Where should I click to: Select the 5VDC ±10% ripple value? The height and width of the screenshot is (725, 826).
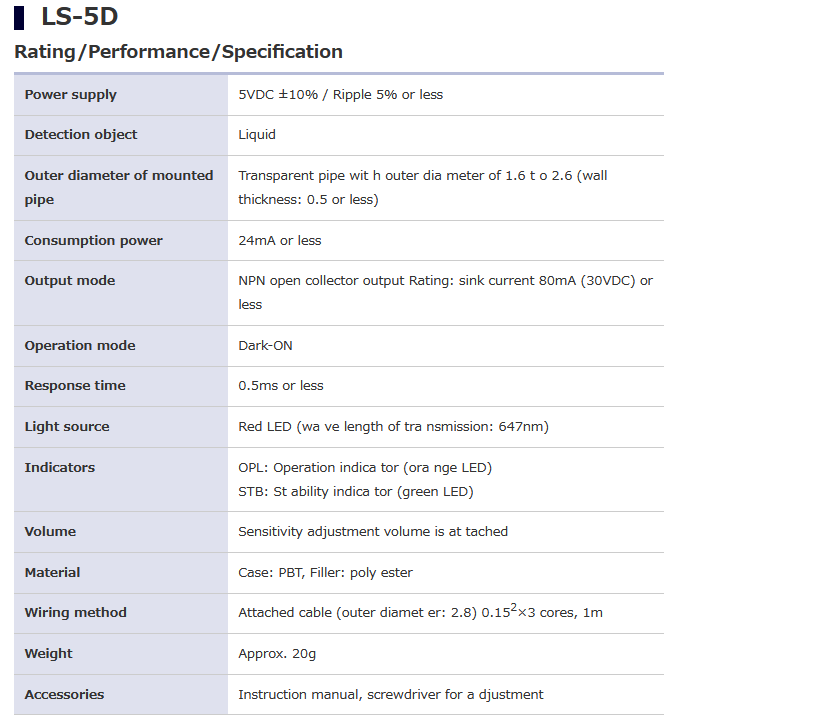tap(340, 95)
